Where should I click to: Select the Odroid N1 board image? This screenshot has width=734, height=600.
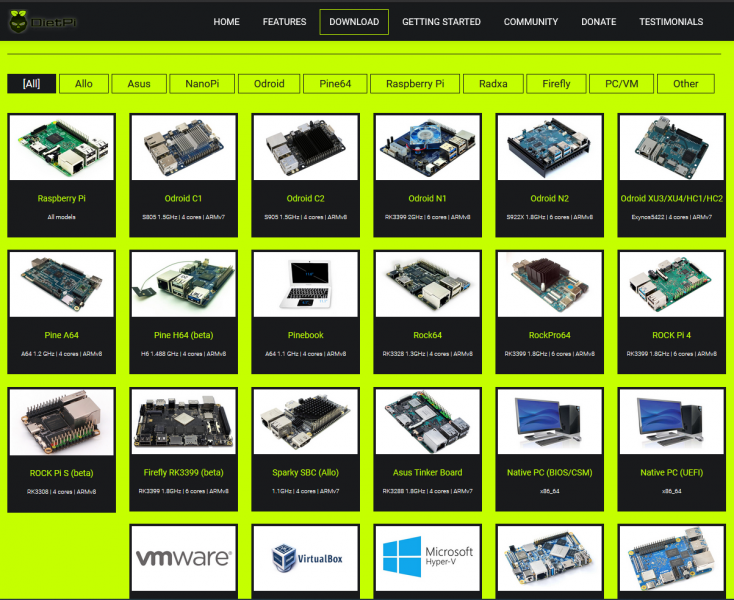click(x=427, y=147)
